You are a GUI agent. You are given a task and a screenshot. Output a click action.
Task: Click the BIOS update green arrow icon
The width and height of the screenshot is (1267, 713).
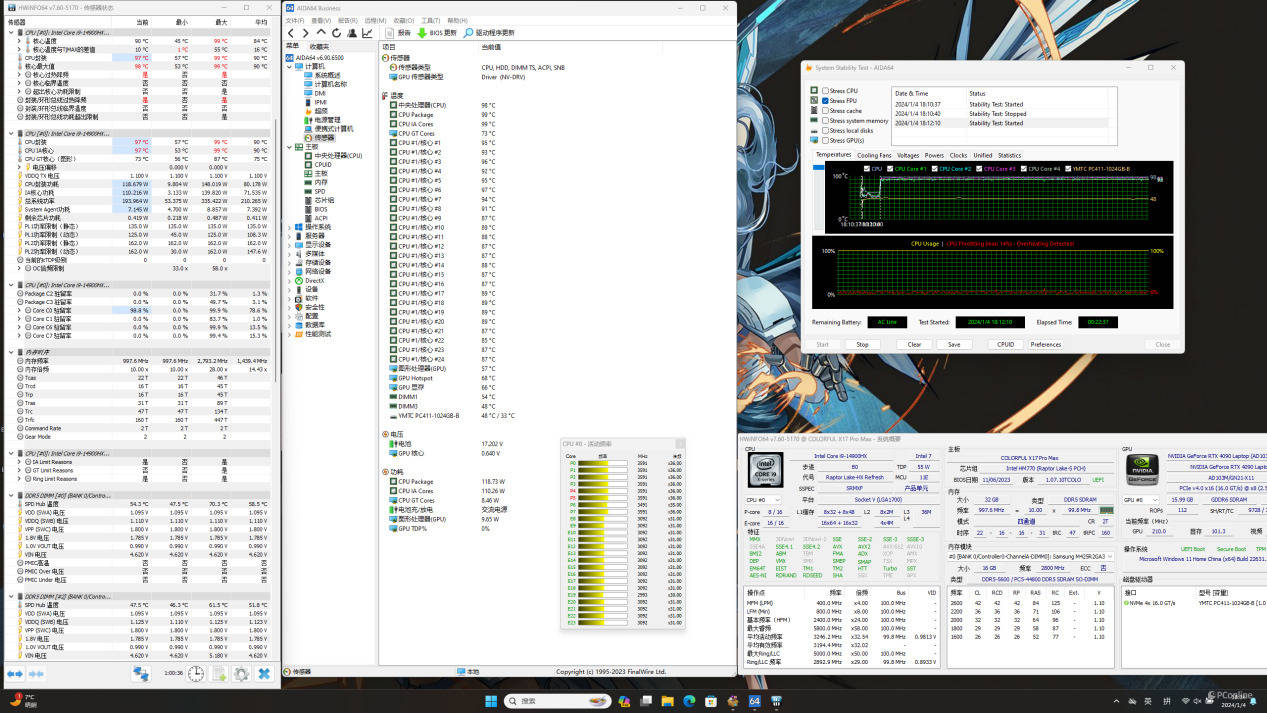tap(422, 33)
